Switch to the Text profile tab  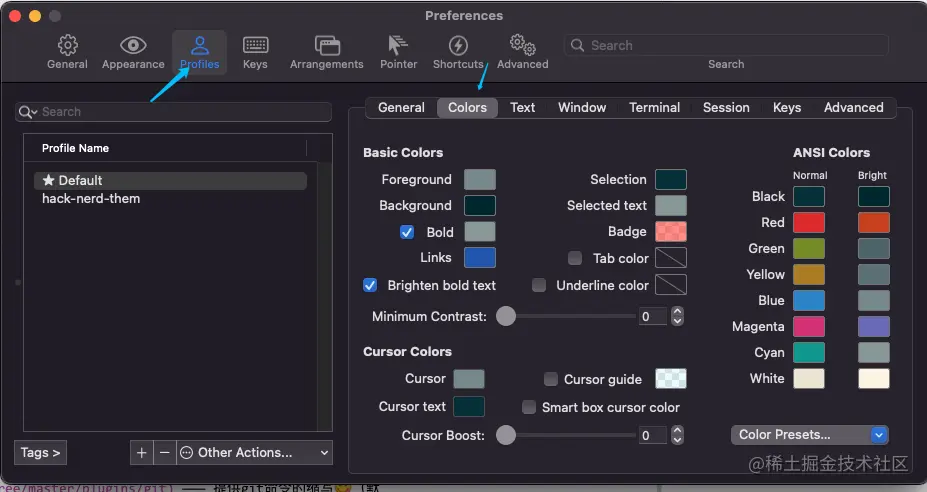tap(523, 108)
